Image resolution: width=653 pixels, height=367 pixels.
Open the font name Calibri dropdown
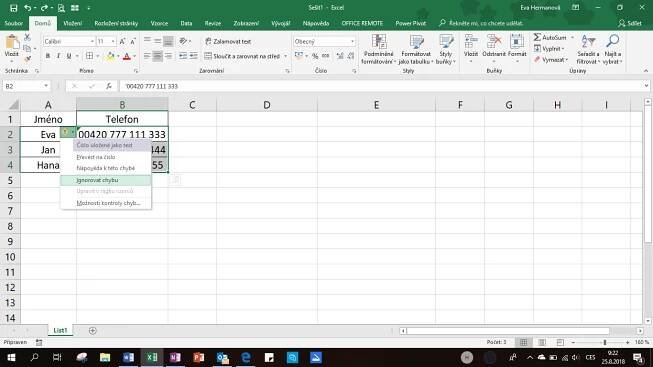pos(92,41)
